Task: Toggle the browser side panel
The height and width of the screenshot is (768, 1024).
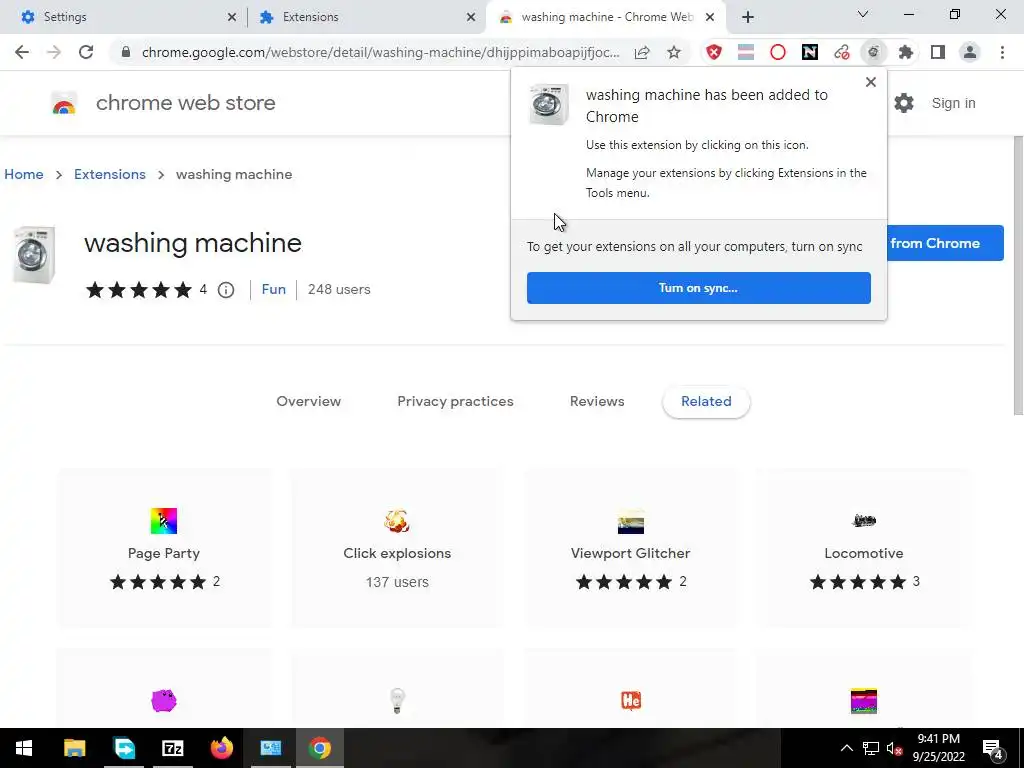Action: pyautogui.click(x=938, y=52)
